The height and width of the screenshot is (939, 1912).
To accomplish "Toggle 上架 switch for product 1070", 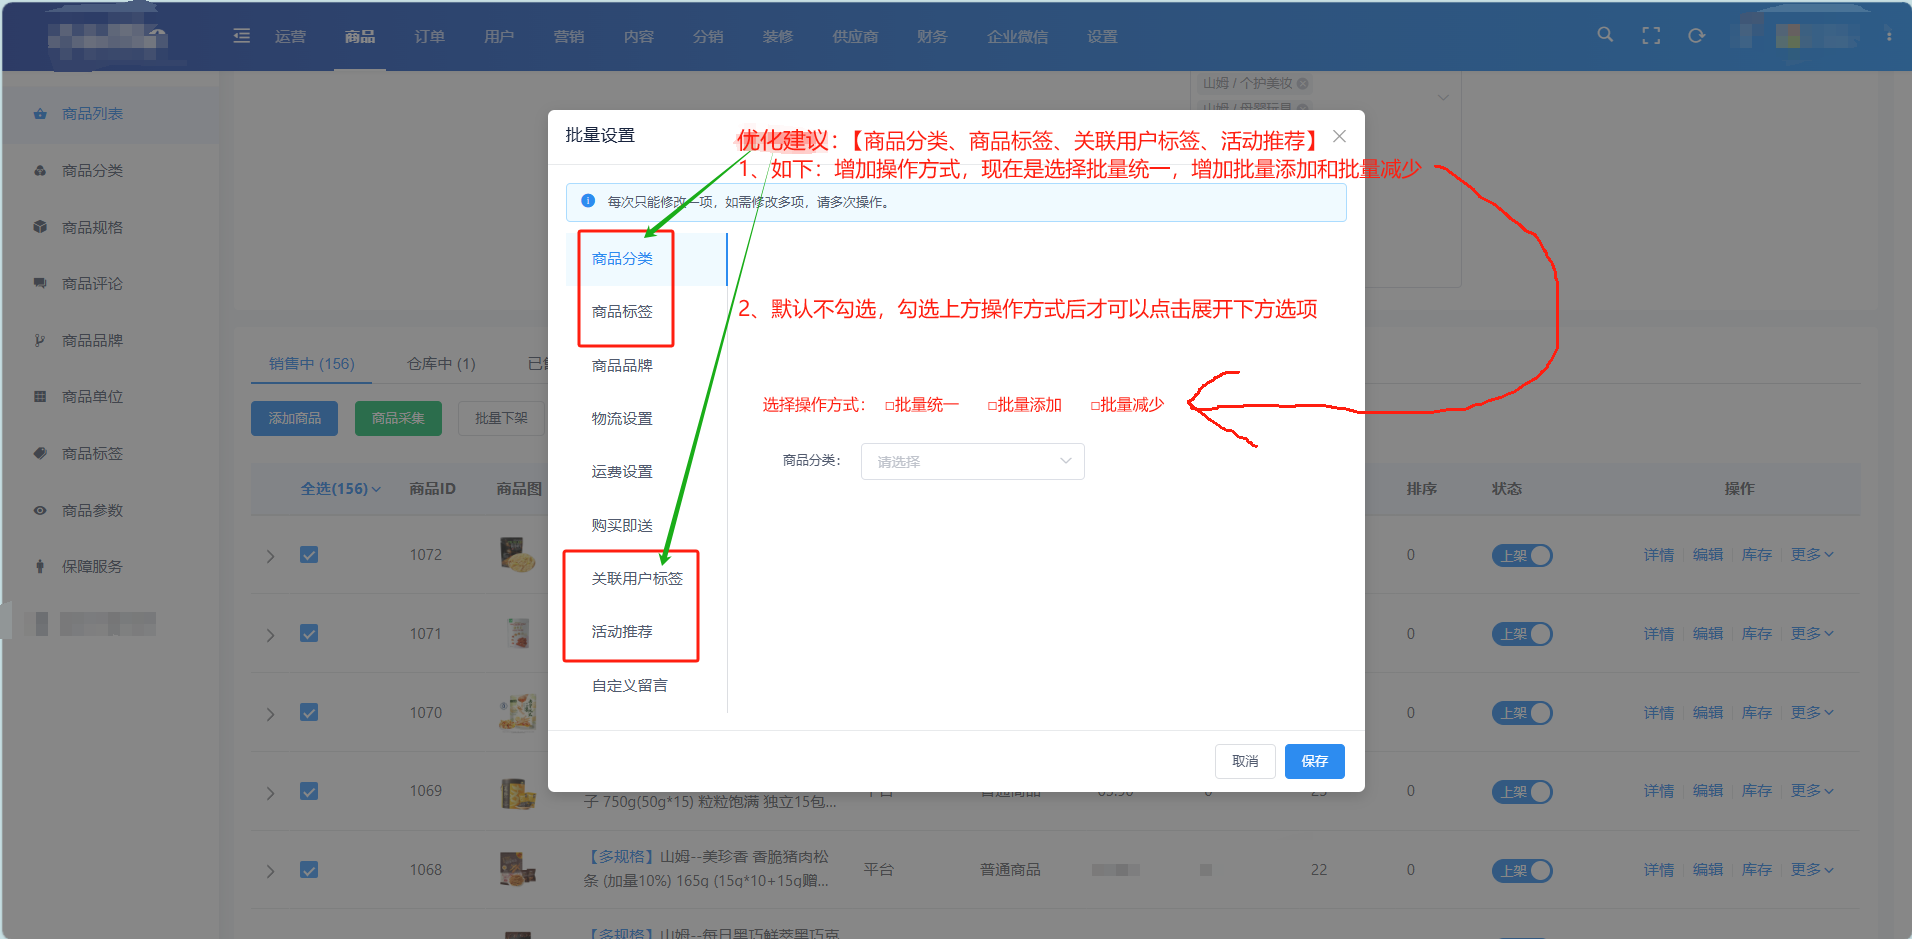I will (x=1521, y=713).
